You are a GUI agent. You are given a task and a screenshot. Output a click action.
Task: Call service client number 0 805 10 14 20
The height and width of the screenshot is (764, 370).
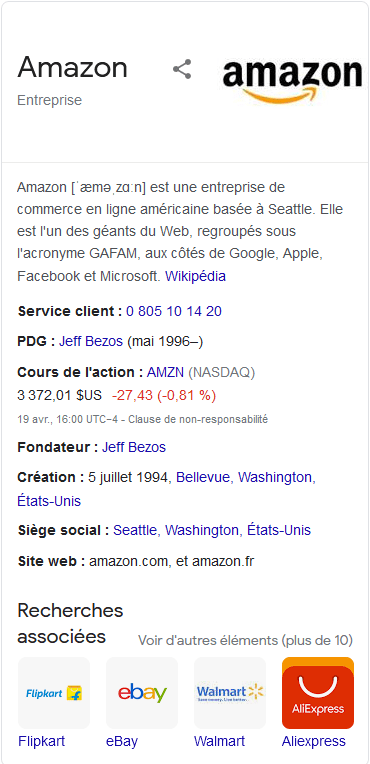[x=174, y=311]
